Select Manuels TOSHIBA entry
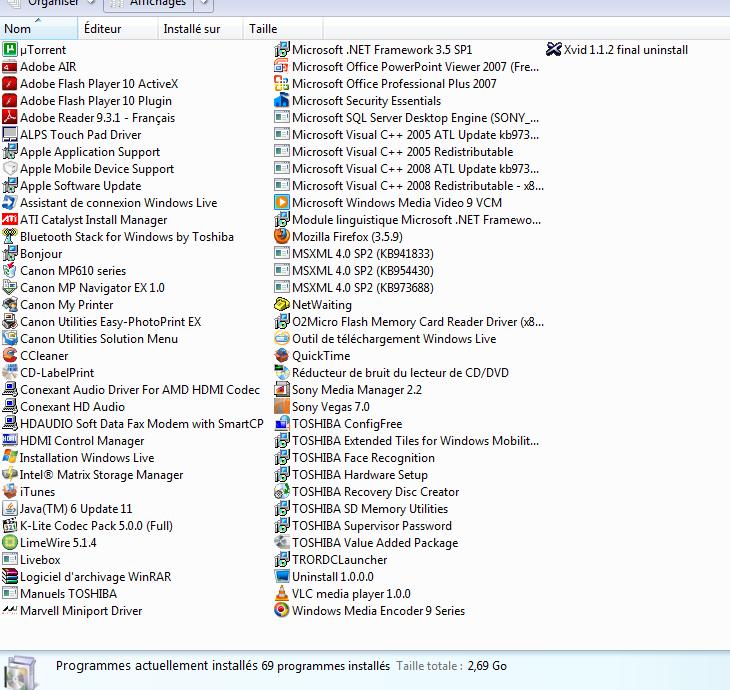 (x=60, y=594)
